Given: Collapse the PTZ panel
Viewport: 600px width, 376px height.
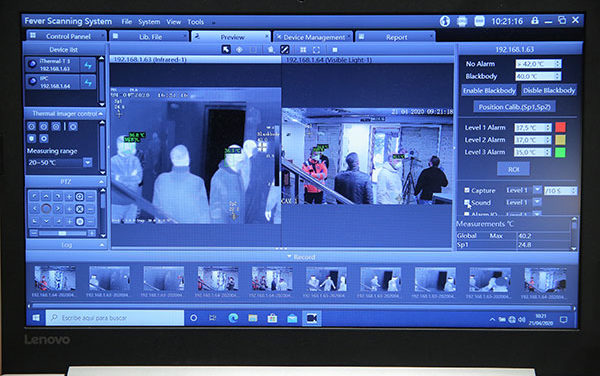Looking at the screenshot, I should pos(101,181).
